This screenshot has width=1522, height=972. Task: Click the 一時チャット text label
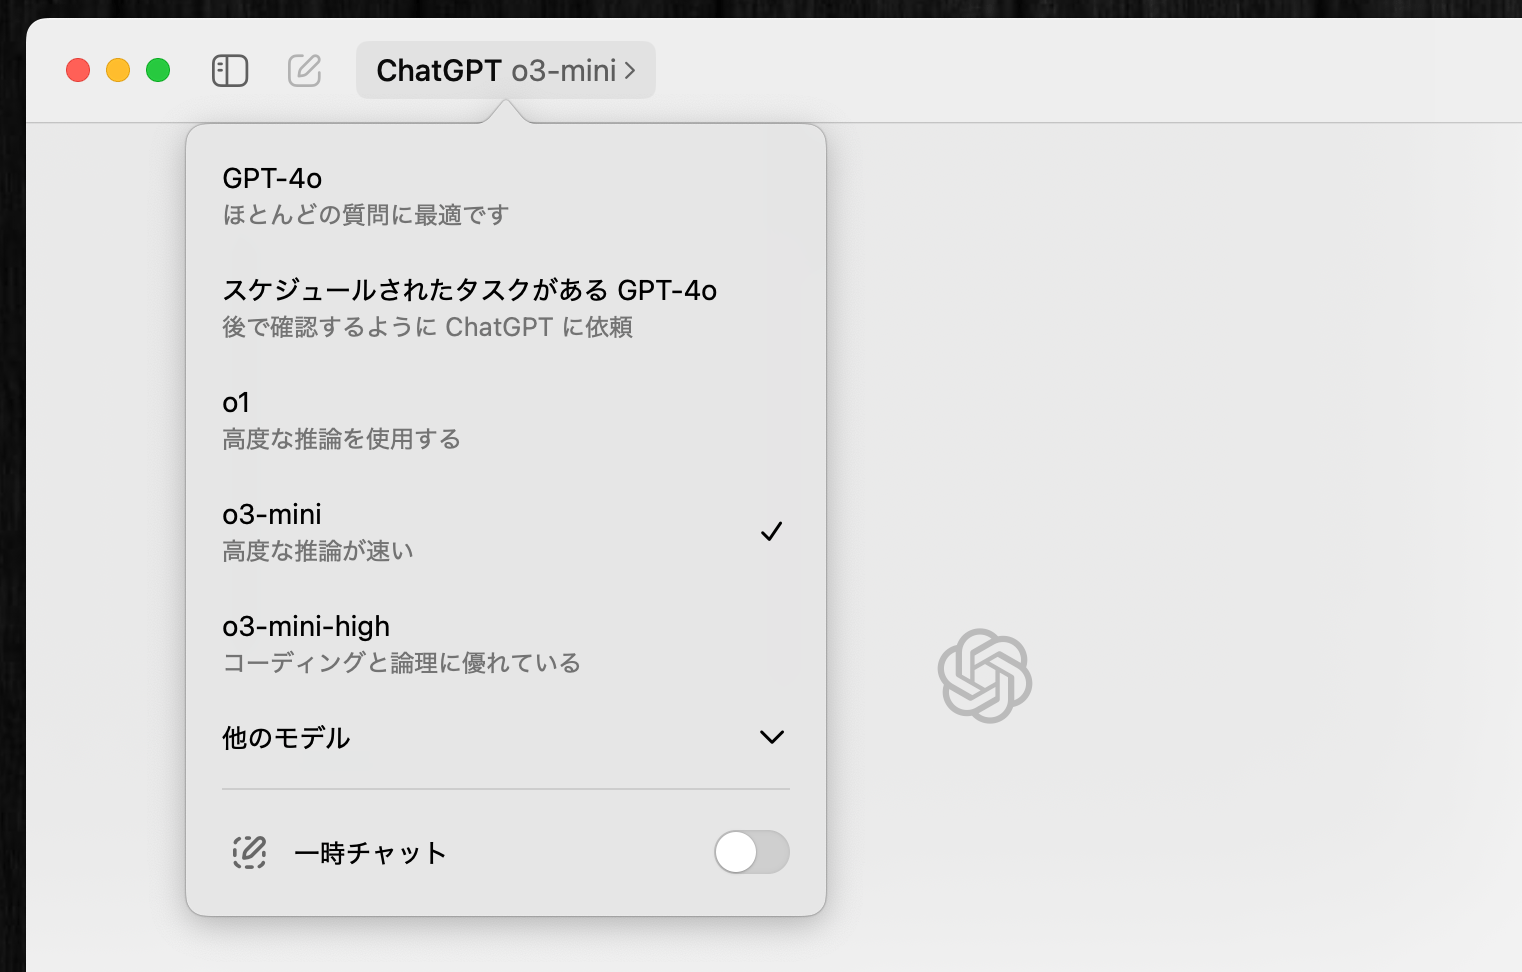click(x=370, y=853)
